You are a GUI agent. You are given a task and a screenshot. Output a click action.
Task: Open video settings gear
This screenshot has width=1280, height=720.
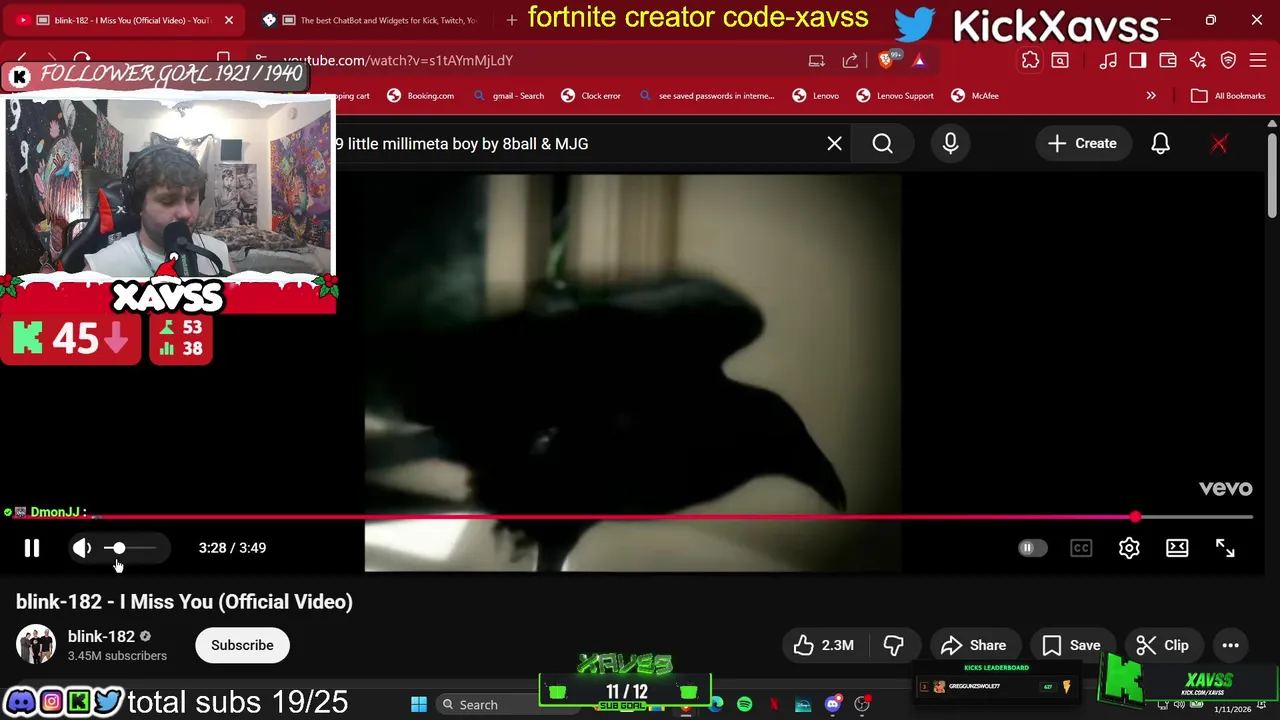point(1129,548)
